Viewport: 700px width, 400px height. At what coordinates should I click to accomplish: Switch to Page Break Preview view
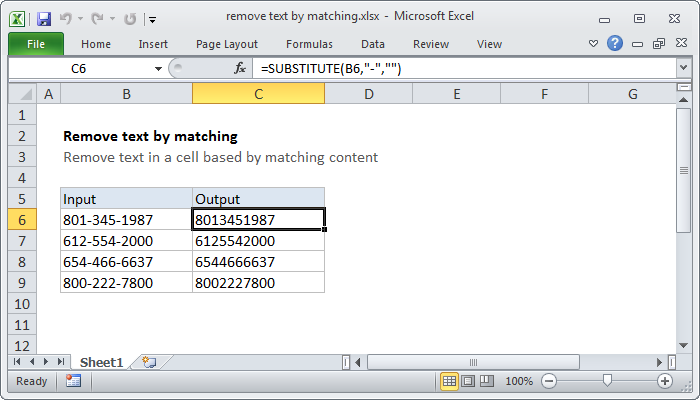pyautogui.click(x=486, y=381)
